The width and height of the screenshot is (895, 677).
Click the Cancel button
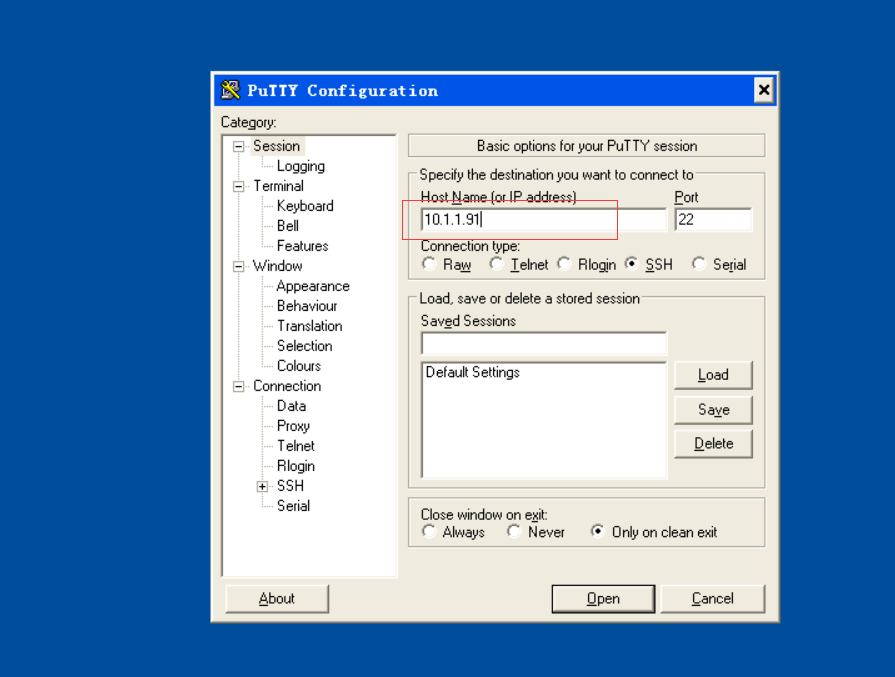point(712,598)
